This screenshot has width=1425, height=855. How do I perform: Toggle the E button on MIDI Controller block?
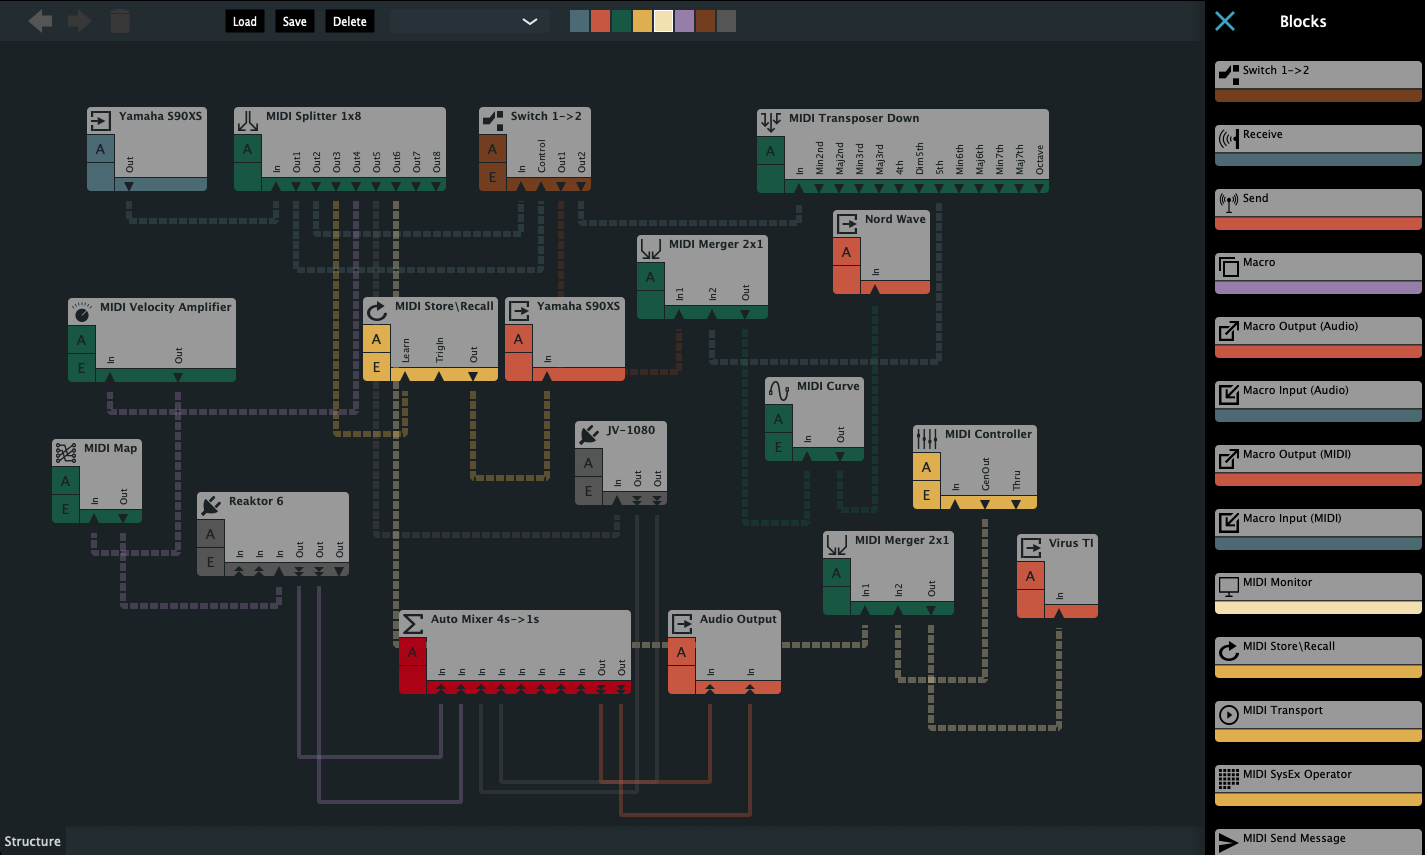point(926,495)
